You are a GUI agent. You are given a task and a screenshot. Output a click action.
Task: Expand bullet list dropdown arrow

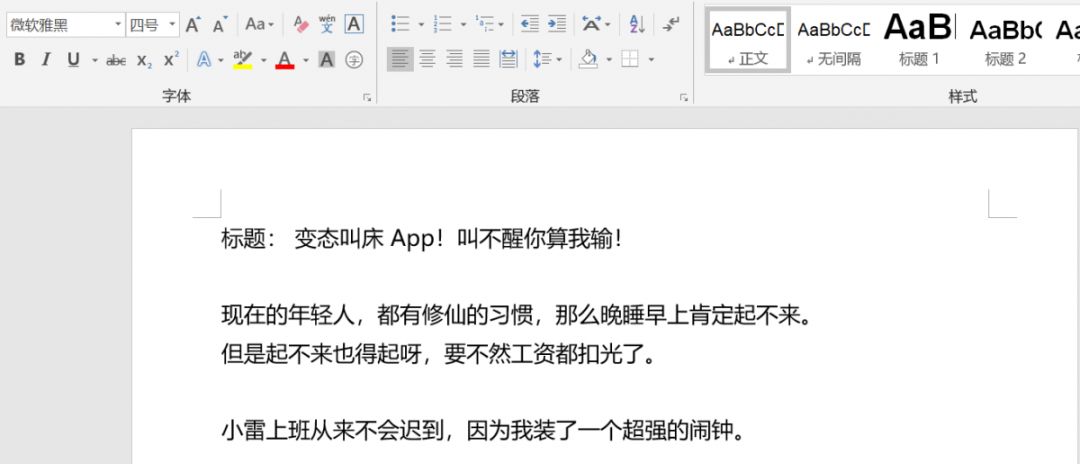tap(421, 25)
